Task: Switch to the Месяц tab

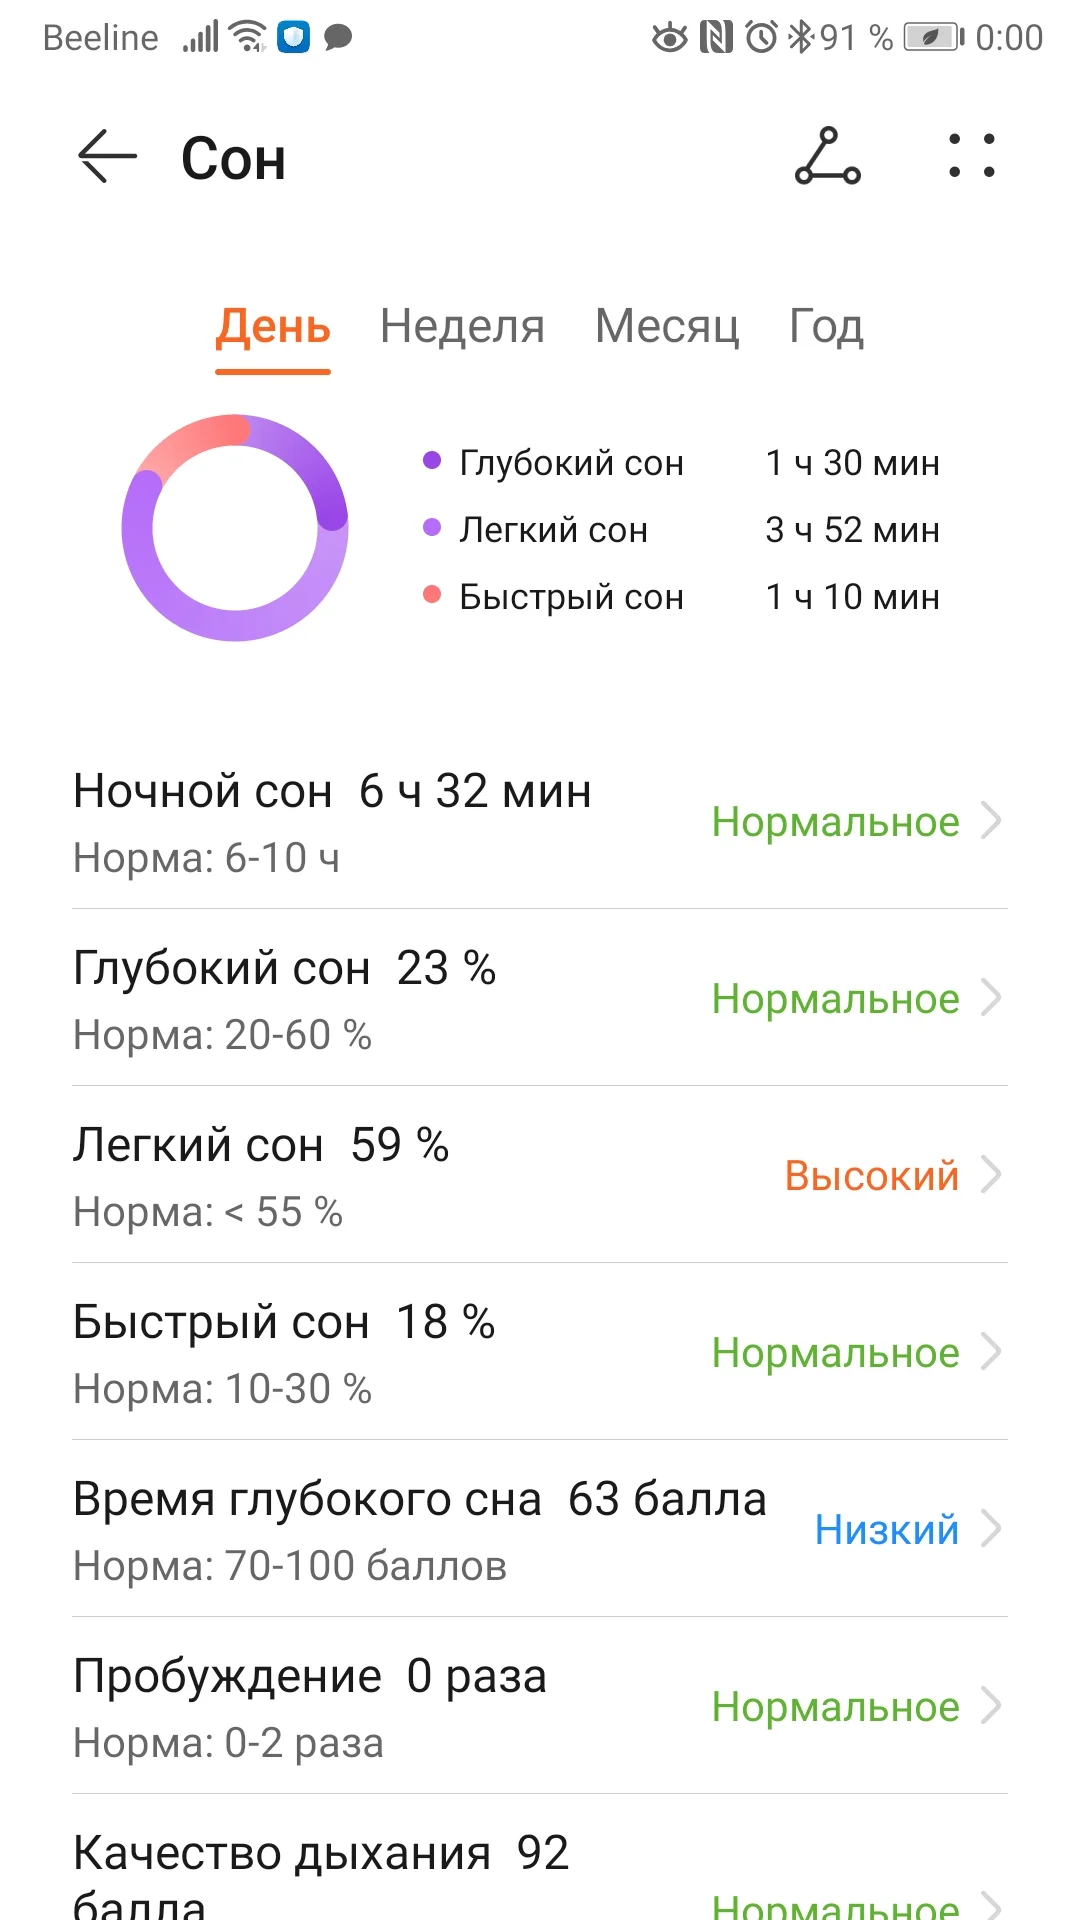Action: [x=667, y=326]
